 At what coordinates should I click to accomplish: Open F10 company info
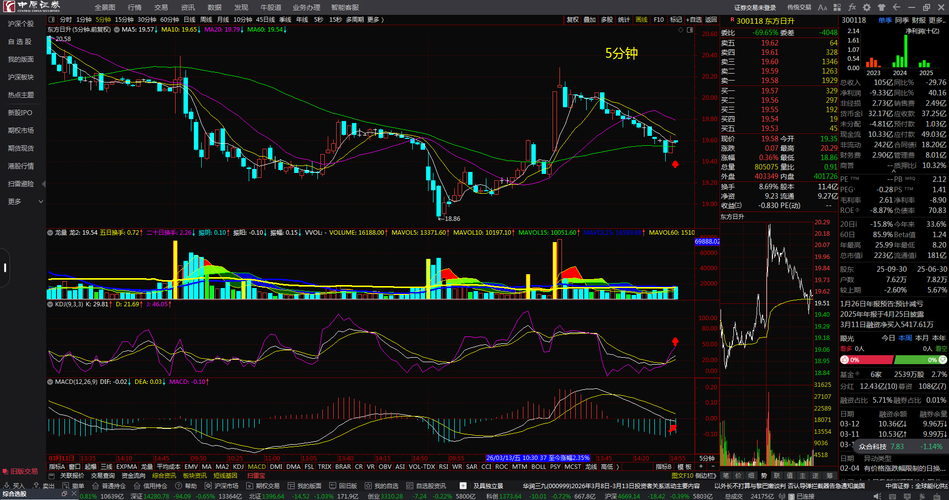pos(658,20)
